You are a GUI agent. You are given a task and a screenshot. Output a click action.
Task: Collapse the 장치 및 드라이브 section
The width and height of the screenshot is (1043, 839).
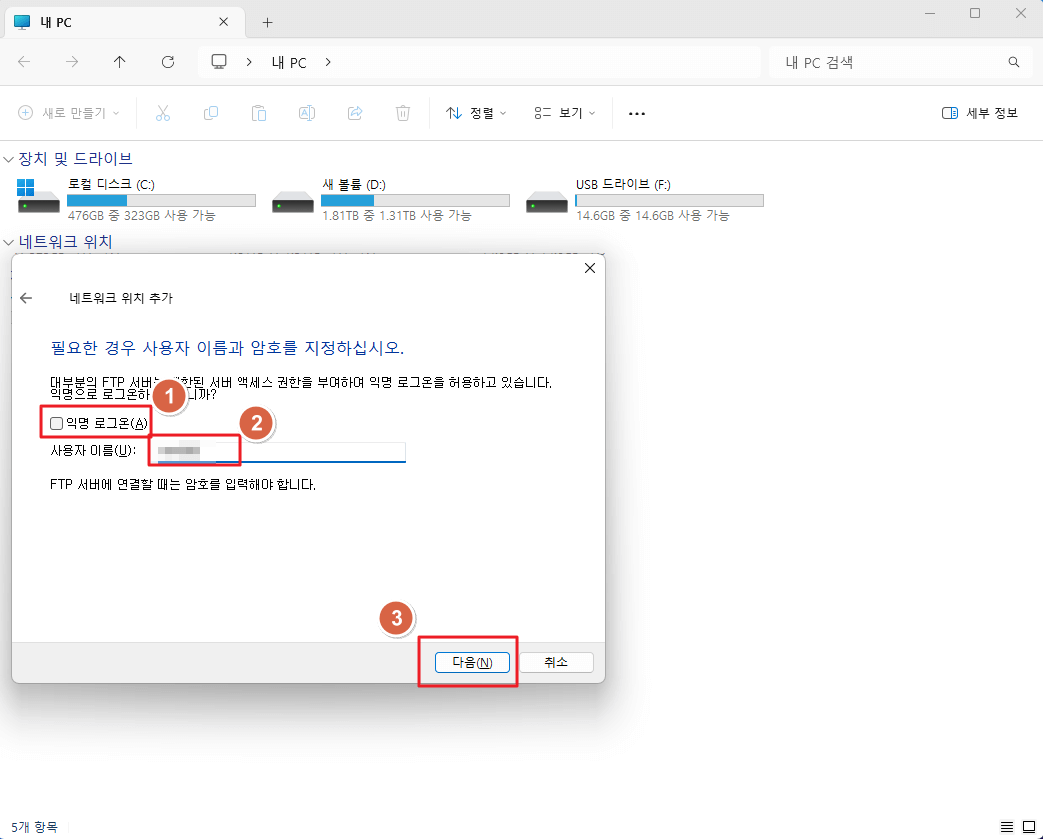(8, 158)
